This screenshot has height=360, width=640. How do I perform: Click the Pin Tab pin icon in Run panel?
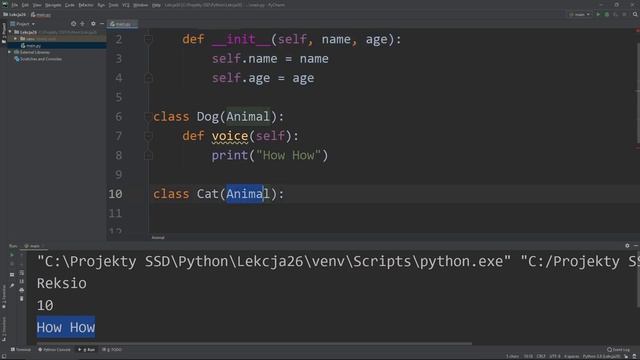coord(12,286)
